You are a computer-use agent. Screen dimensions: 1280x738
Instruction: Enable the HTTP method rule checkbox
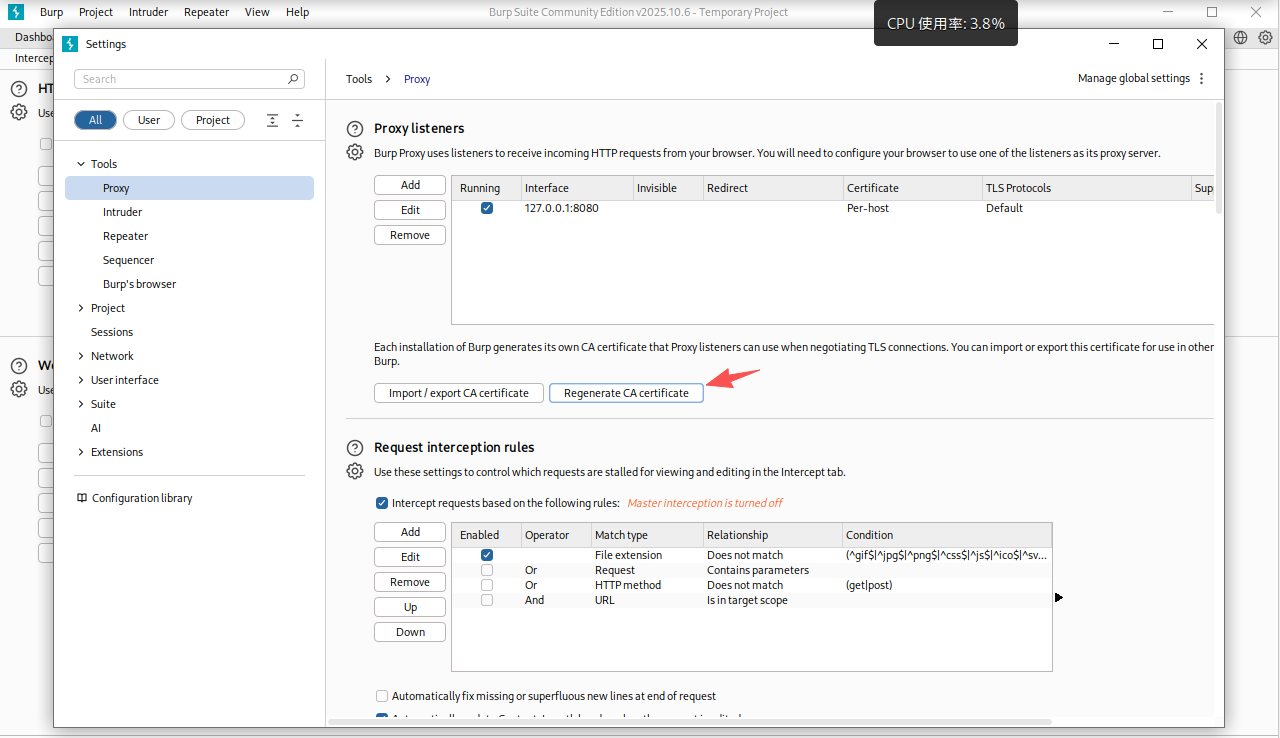point(487,585)
